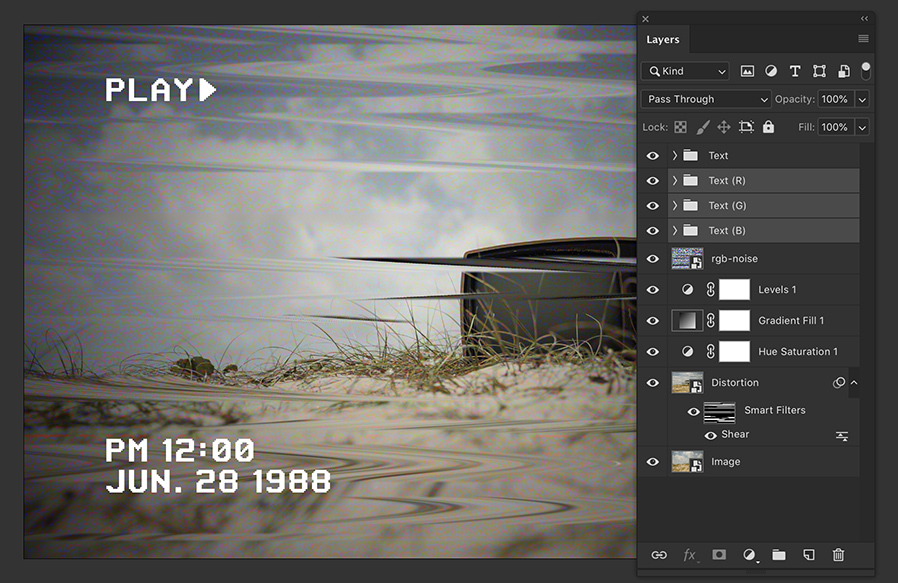The image size is (898, 583).
Task: Add a layer style with fx icon
Action: [x=690, y=554]
